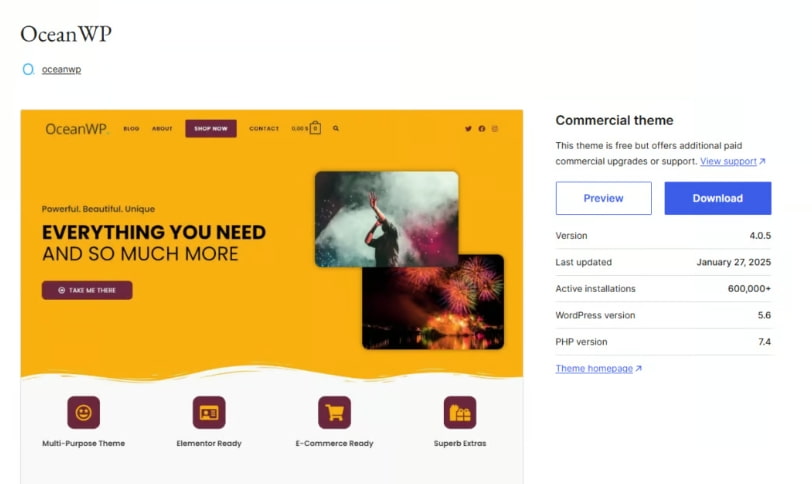Open the Theme homepage link
The image size is (812, 484).
coord(594,369)
